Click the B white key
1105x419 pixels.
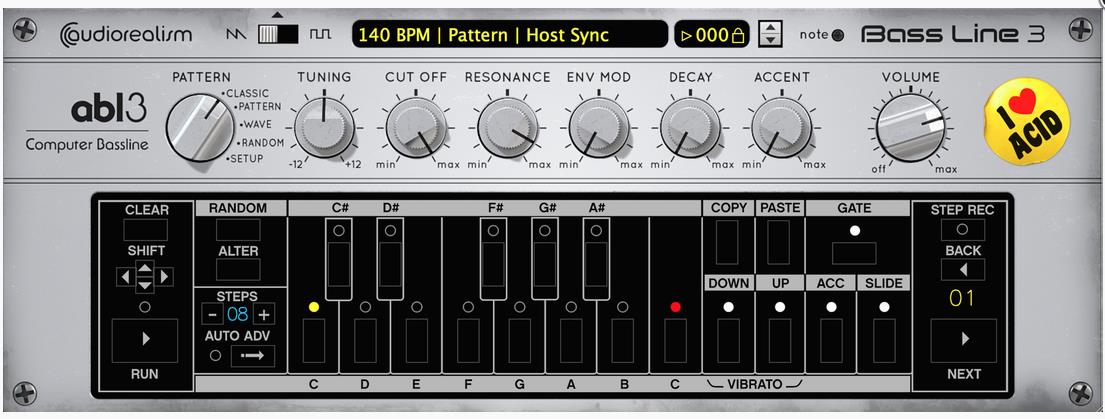point(622,340)
